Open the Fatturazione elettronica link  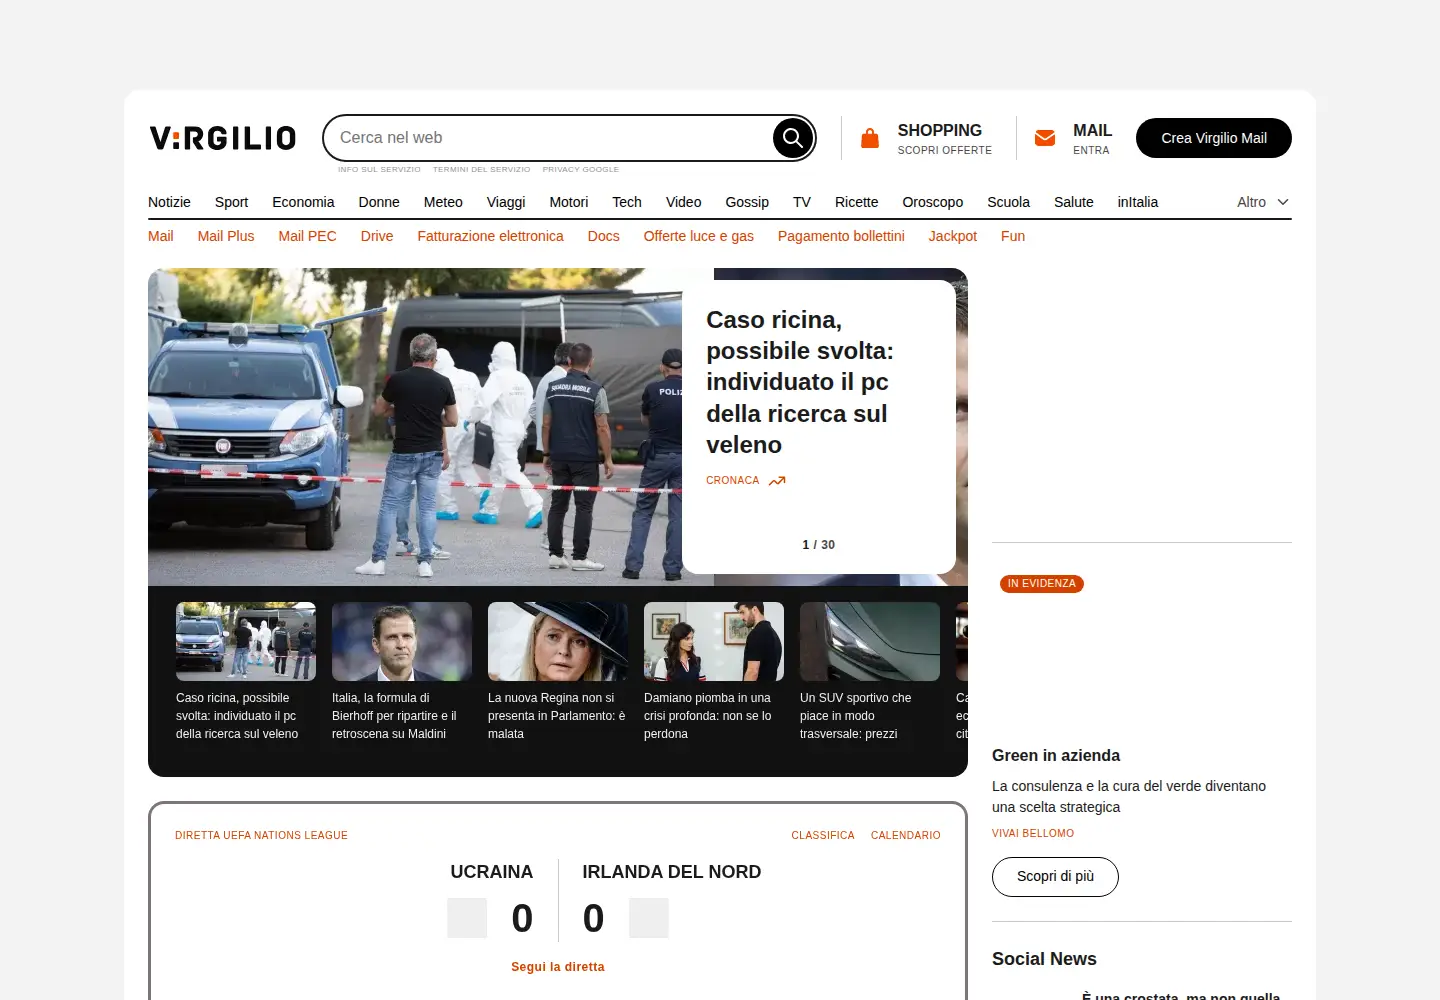(490, 236)
